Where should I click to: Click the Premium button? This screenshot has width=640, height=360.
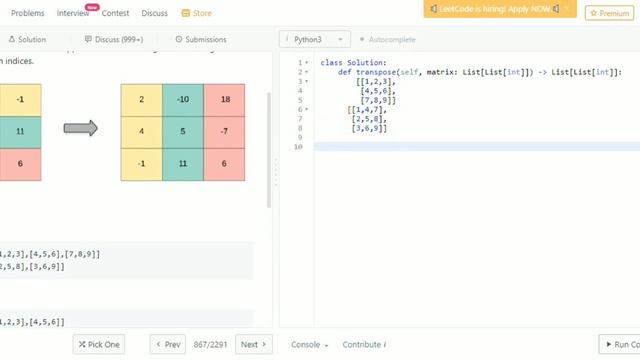point(609,13)
